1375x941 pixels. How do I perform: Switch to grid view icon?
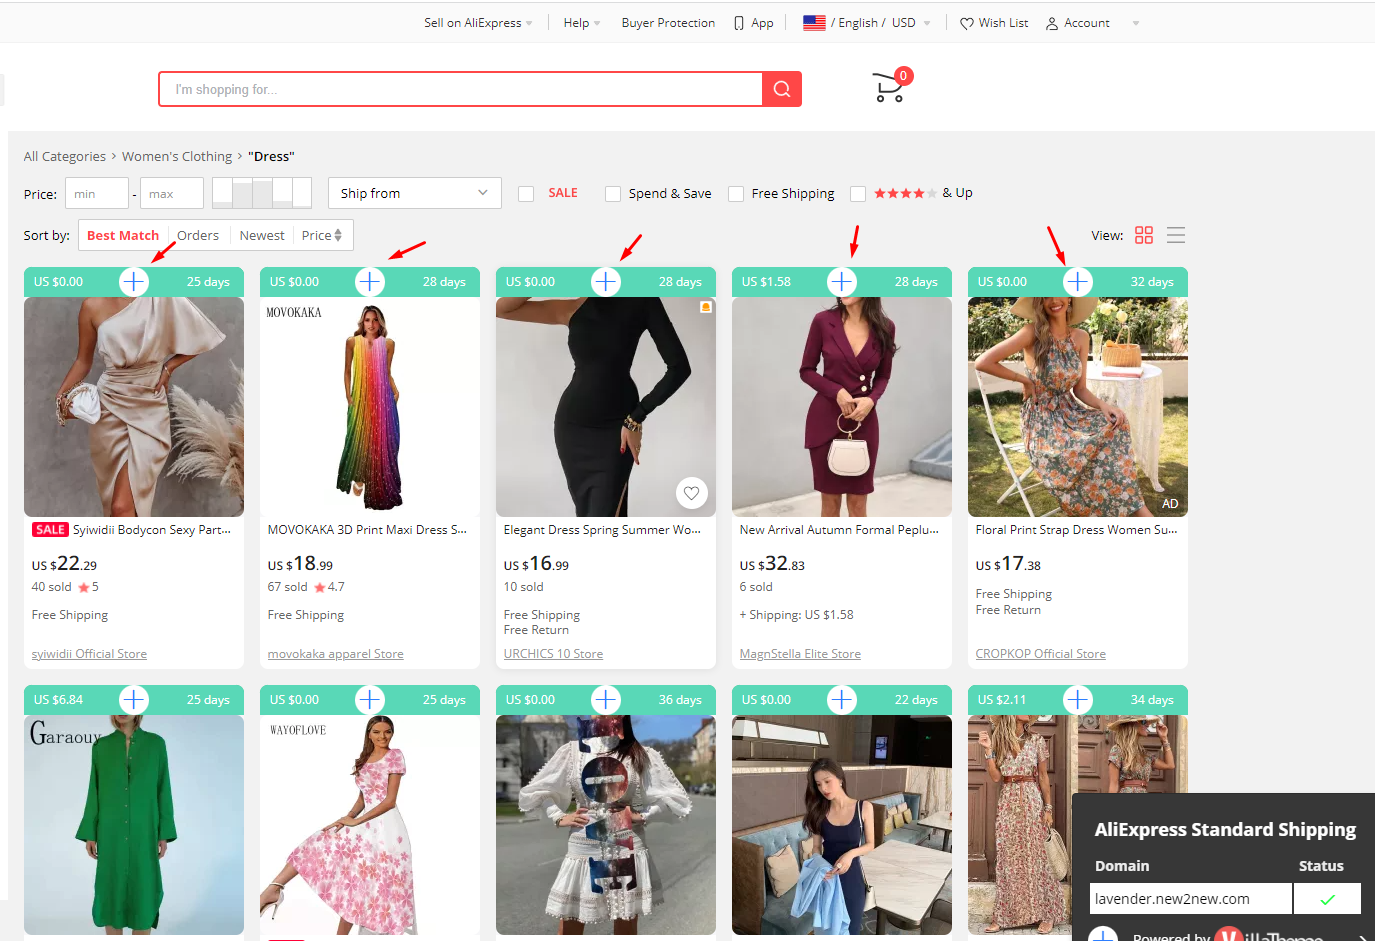[x=1144, y=235]
